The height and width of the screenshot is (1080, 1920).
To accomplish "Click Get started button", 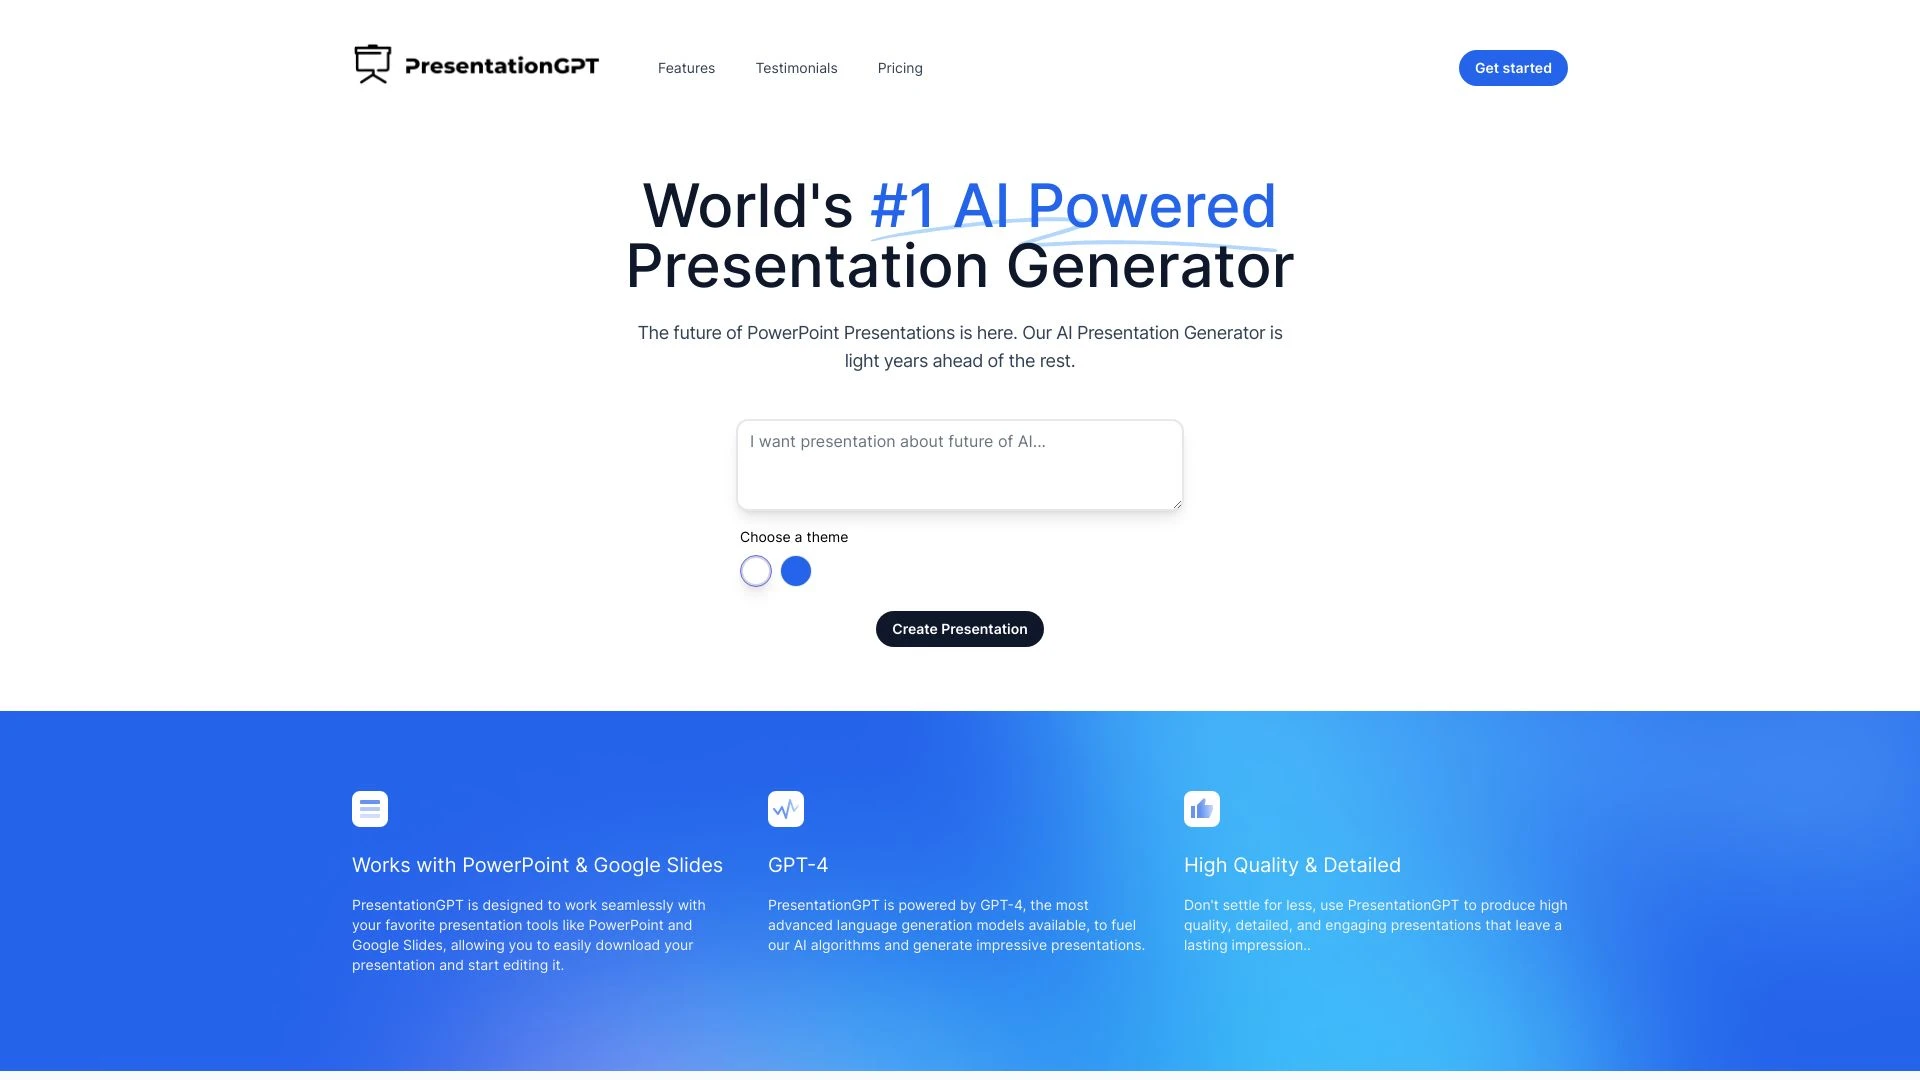I will (x=1513, y=67).
